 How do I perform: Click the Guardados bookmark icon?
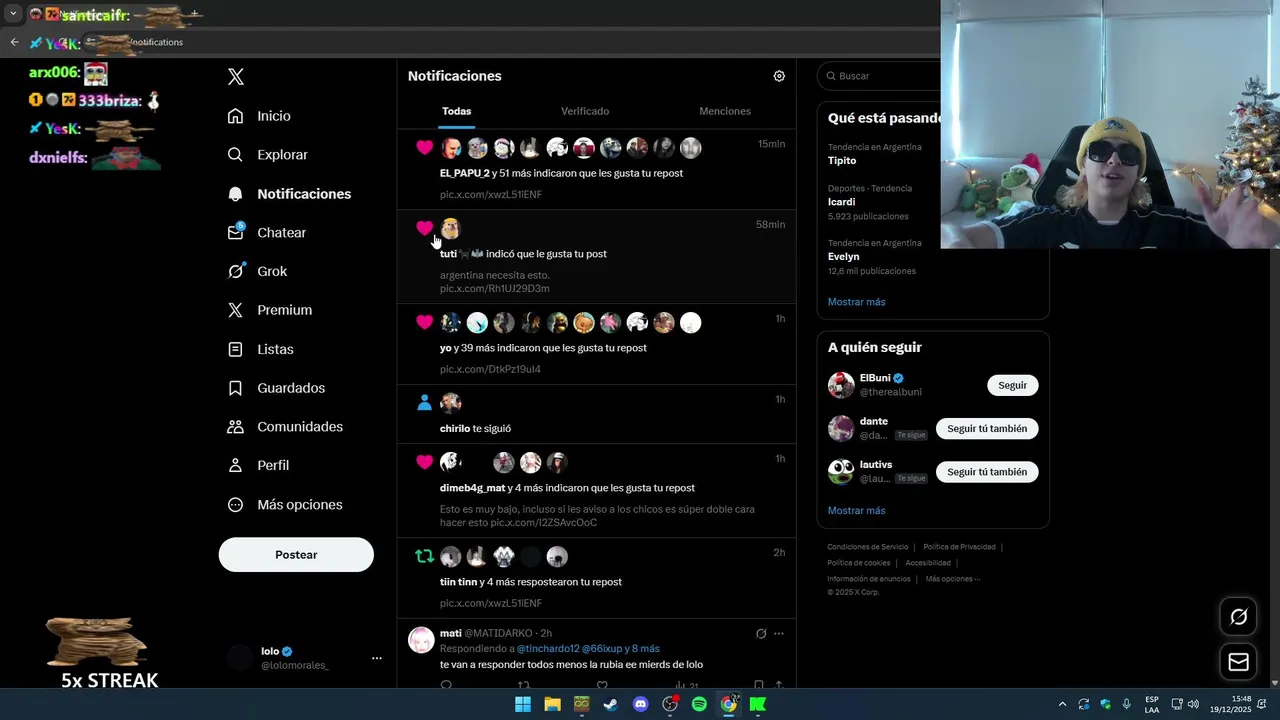[235, 388]
